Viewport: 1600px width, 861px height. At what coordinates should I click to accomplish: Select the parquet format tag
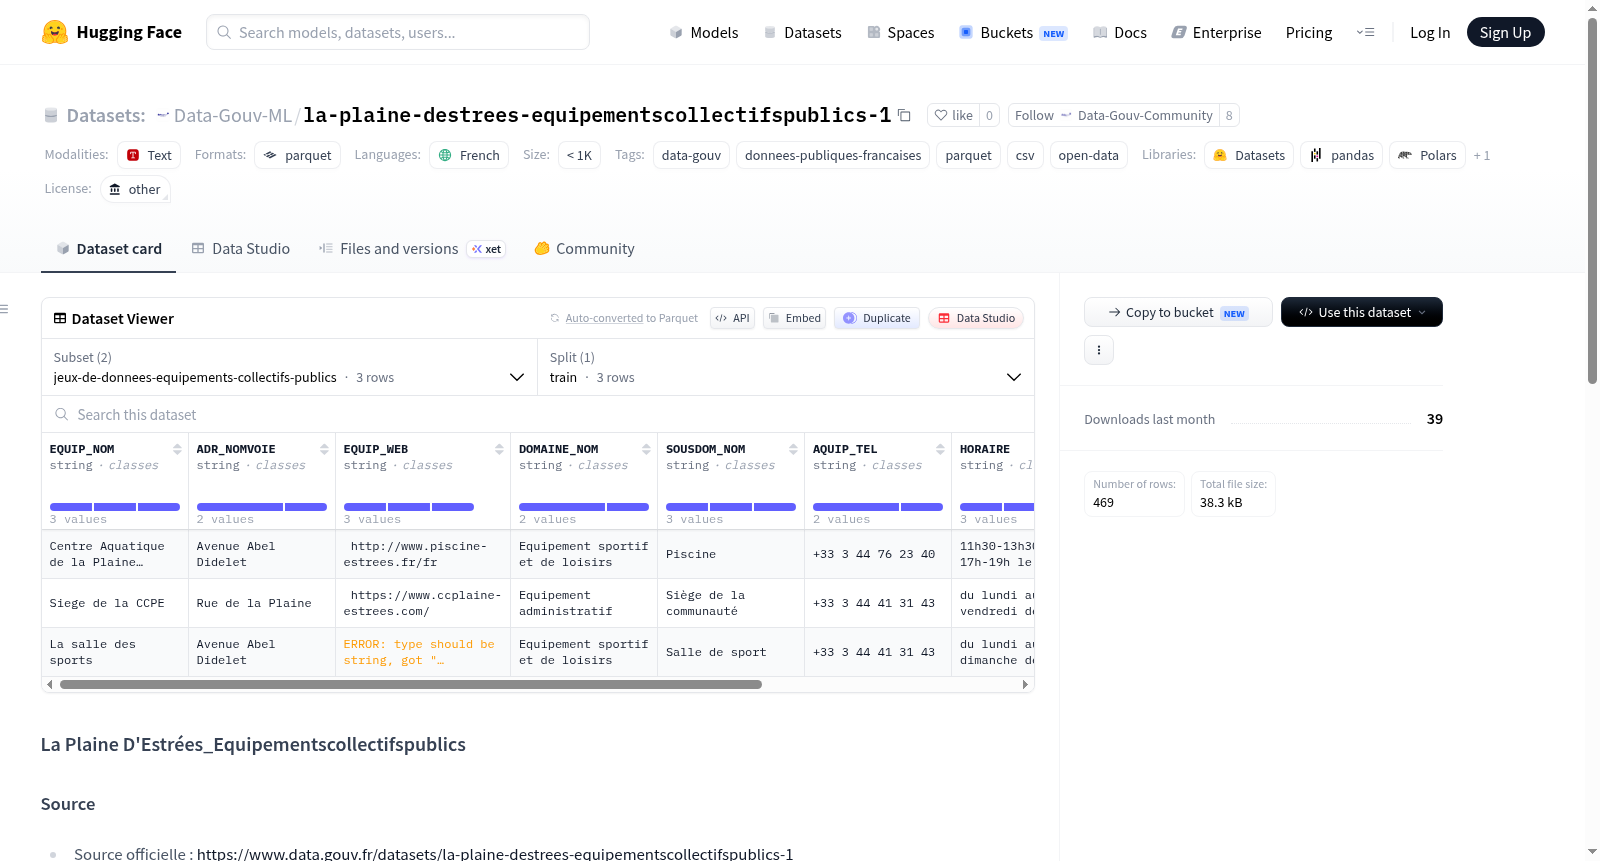[x=297, y=155]
